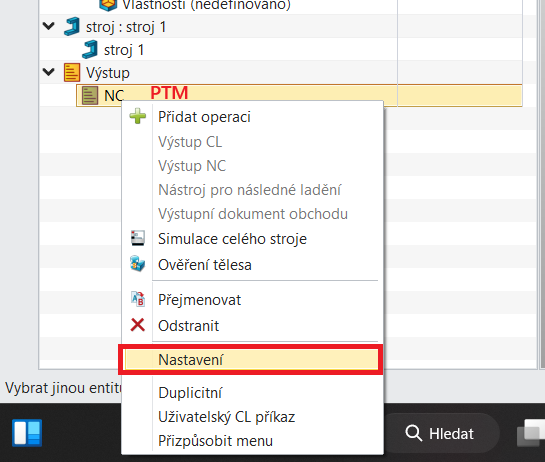545x462 pixels.
Task: Open Přizpůsobit menu option
Action: 215,441
